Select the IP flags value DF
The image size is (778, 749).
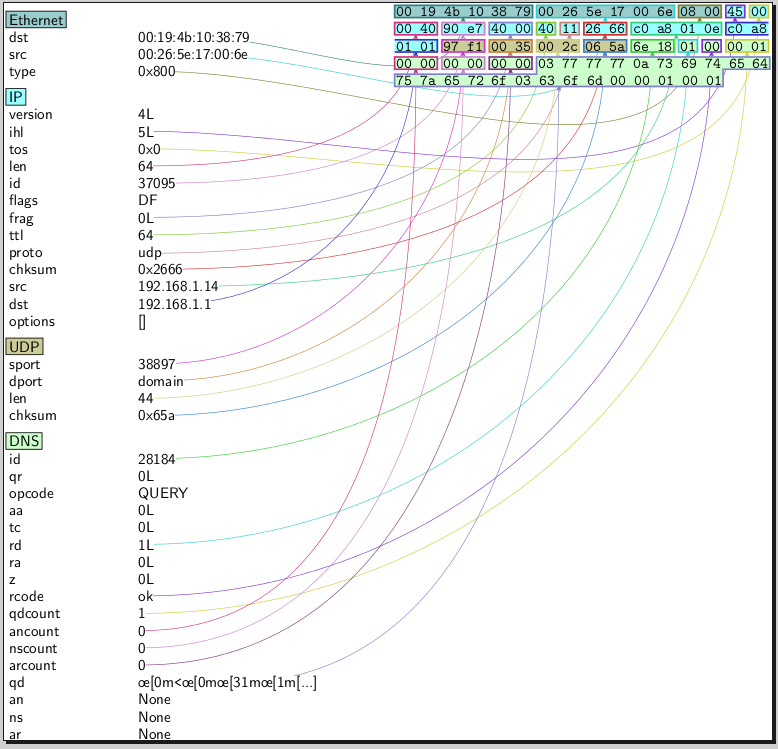point(147,201)
